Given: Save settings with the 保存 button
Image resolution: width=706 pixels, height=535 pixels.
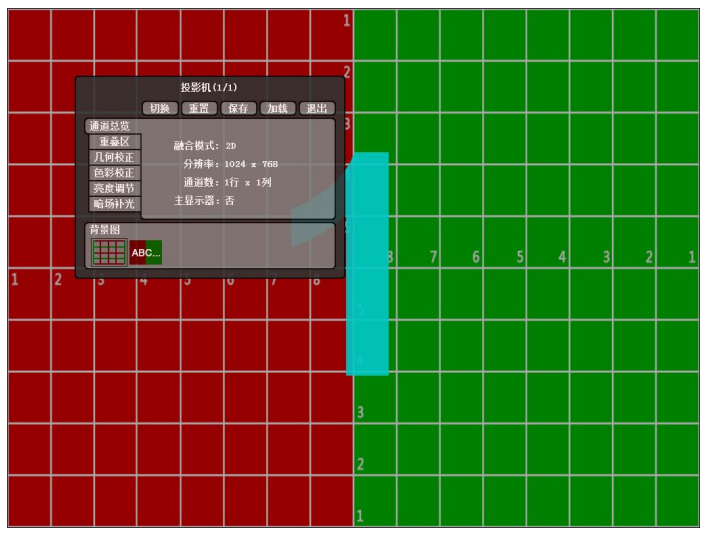Looking at the screenshot, I should [x=238, y=108].
